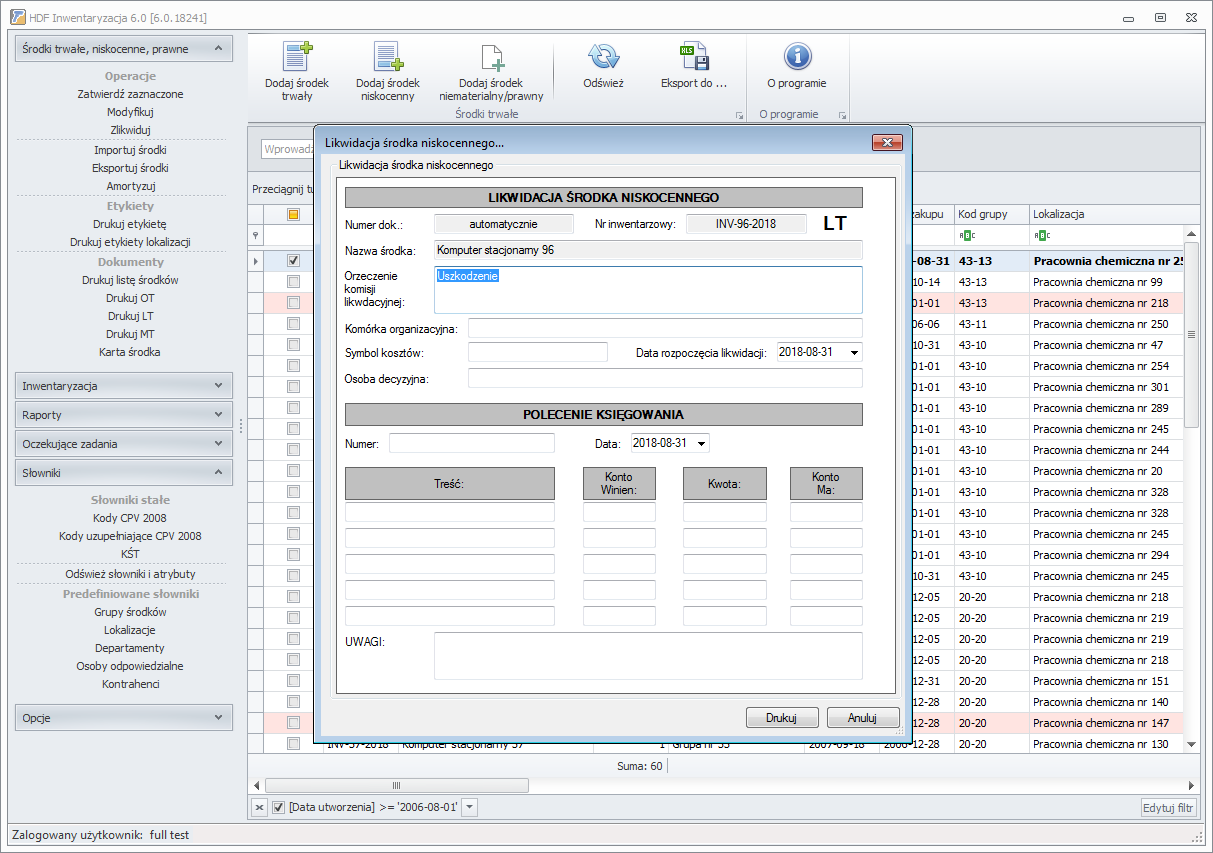
Task: Open the Data rozpoczęcia likwidacji date dropdown
Action: 853,352
